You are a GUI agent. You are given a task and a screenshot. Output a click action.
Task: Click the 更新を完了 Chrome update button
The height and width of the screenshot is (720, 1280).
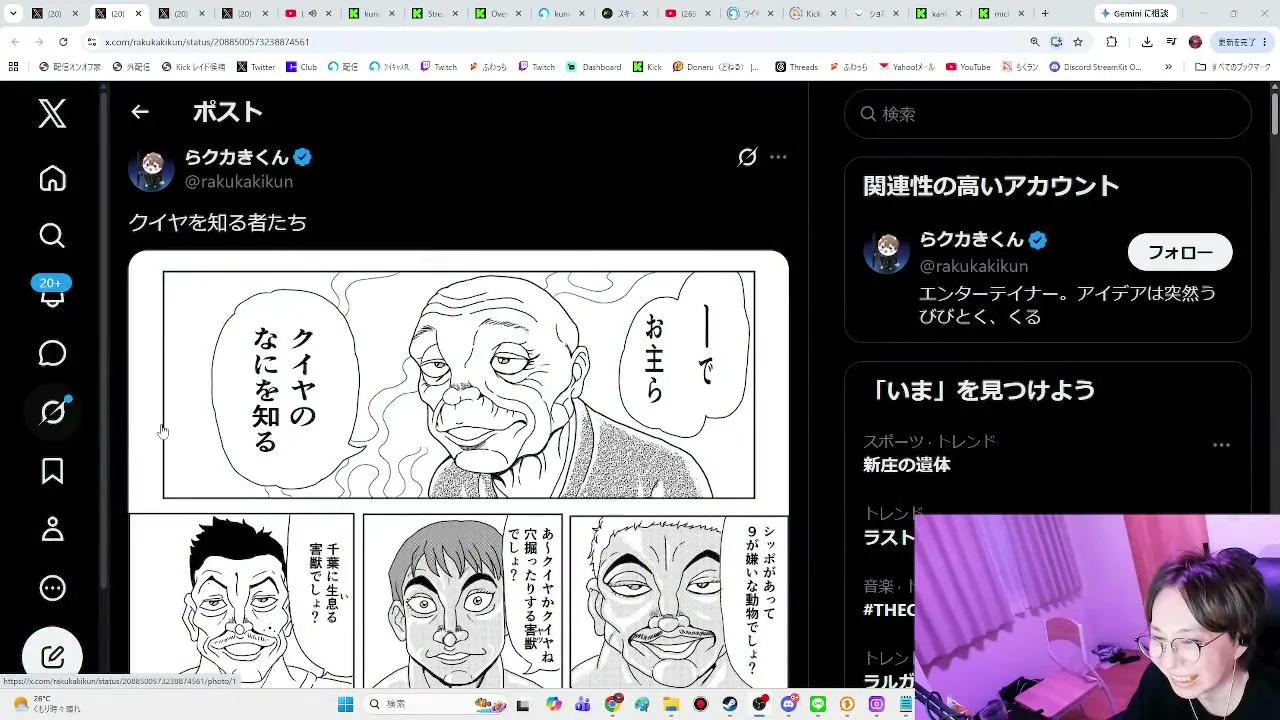click(x=1242, y=42)
